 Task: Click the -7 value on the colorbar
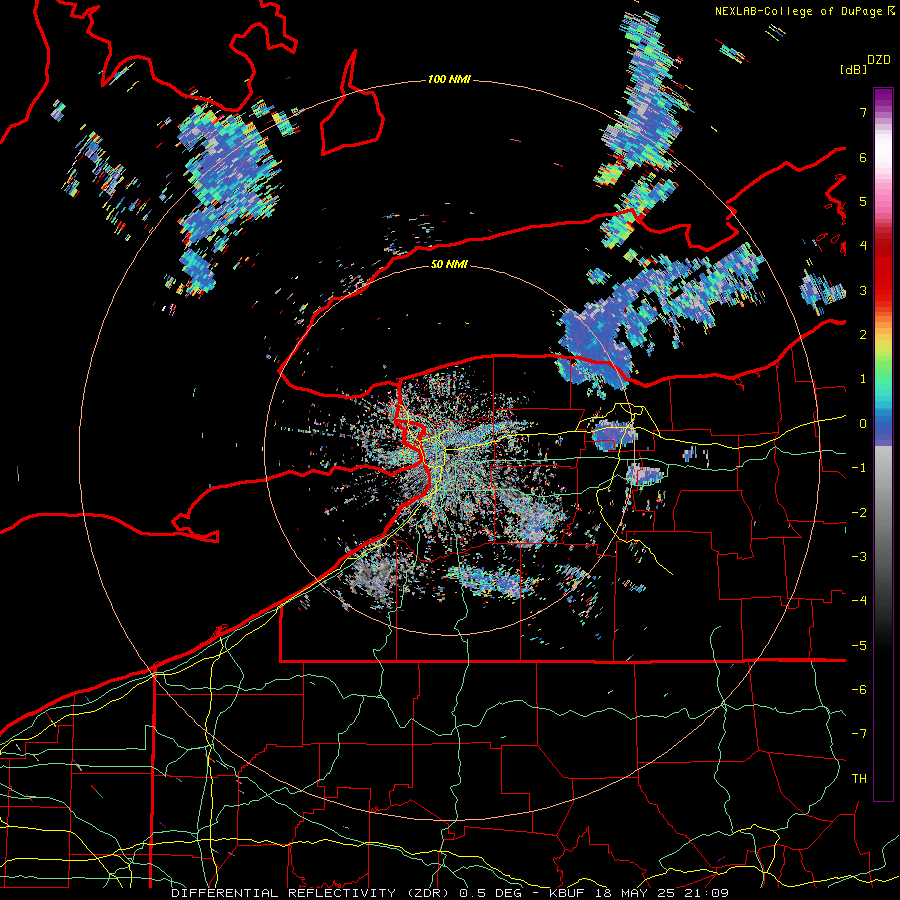pyautogui.click(x=859, y=734)
